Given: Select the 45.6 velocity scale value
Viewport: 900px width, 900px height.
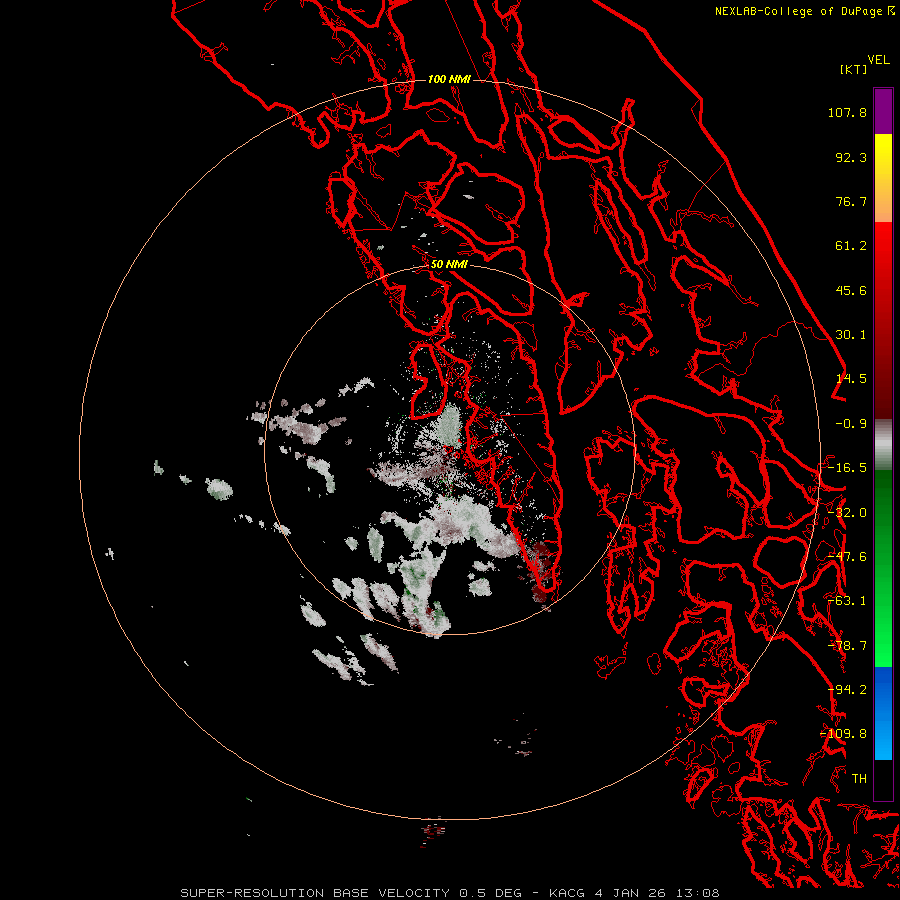Looking at the screenshot, I should (x=851, y=290).
